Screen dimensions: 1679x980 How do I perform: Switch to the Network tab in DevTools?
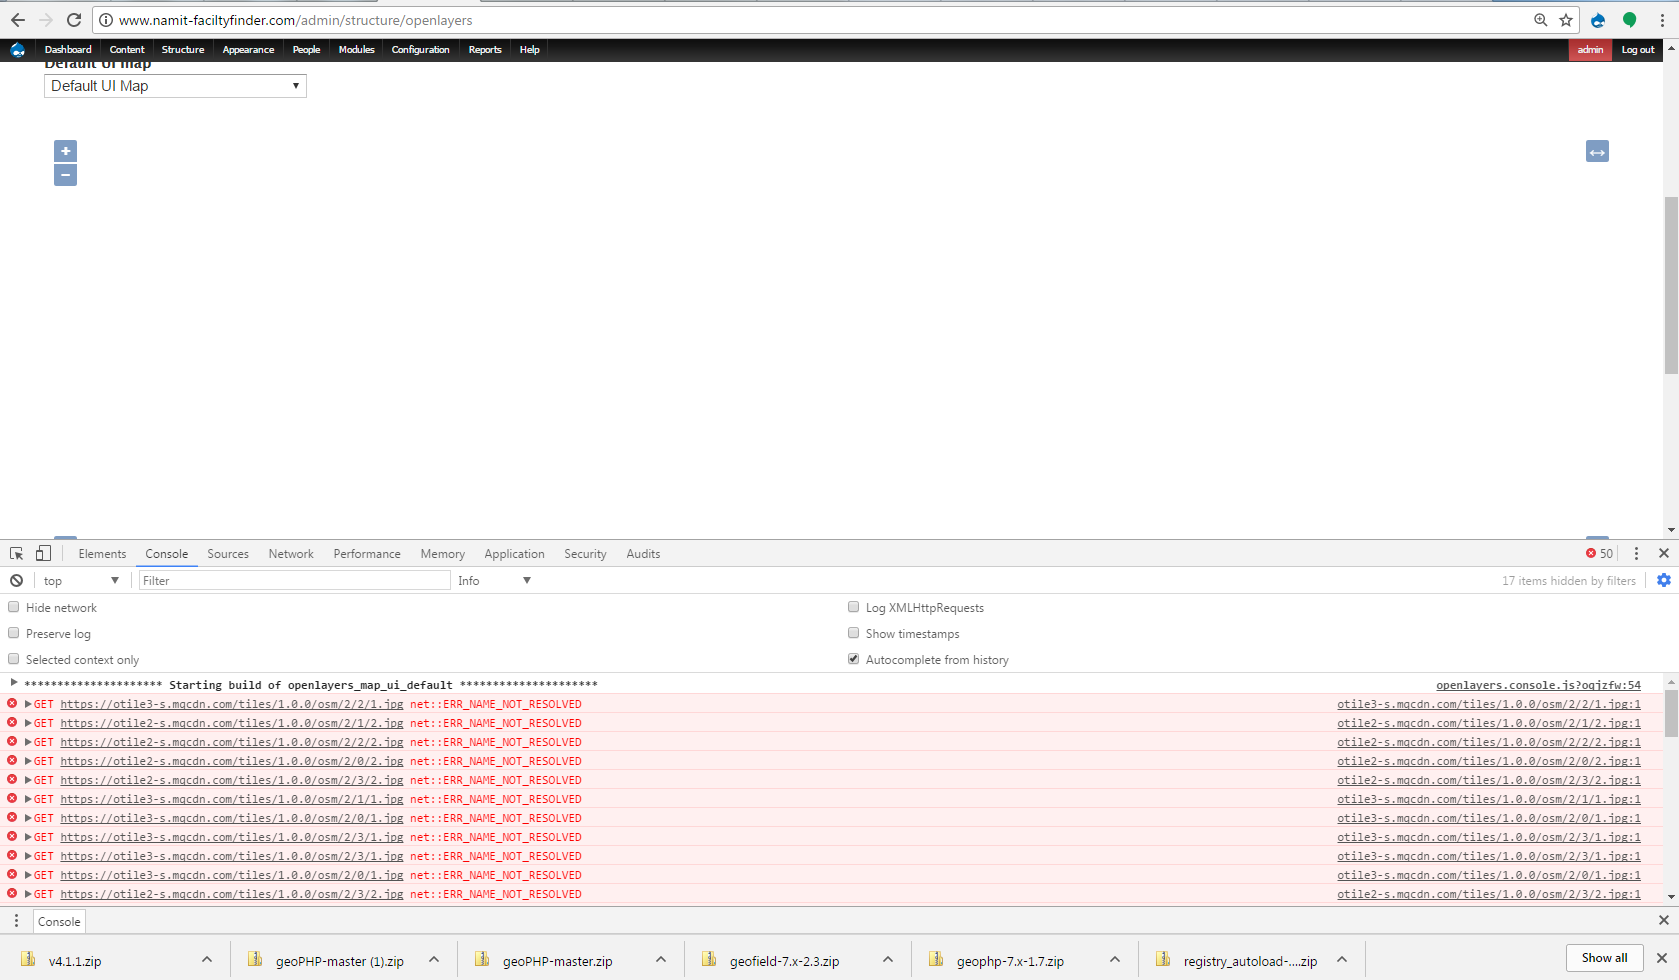[291, 554]
